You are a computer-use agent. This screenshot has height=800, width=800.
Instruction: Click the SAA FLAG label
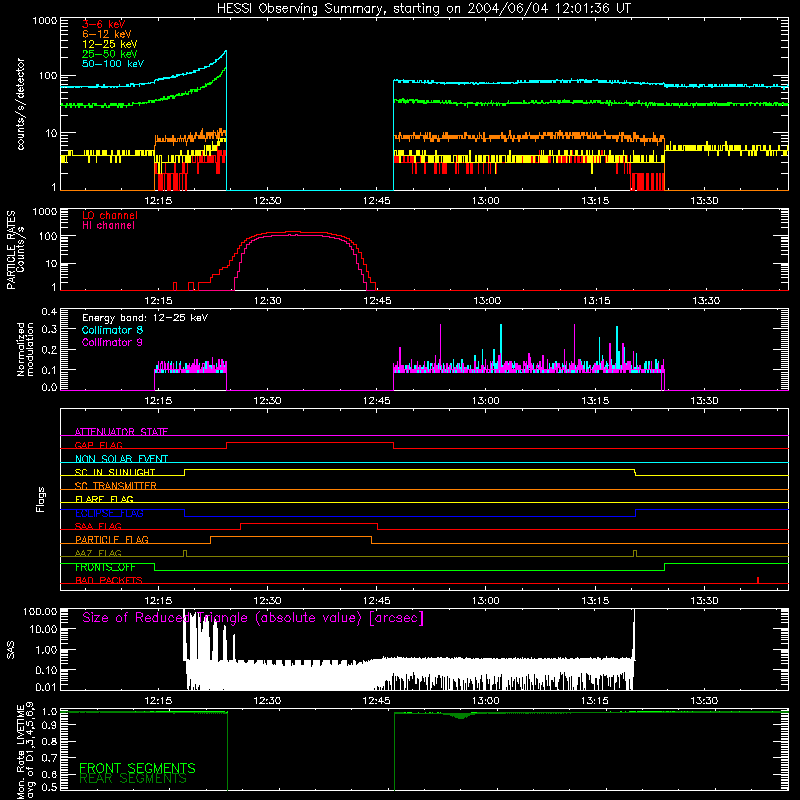98,526
